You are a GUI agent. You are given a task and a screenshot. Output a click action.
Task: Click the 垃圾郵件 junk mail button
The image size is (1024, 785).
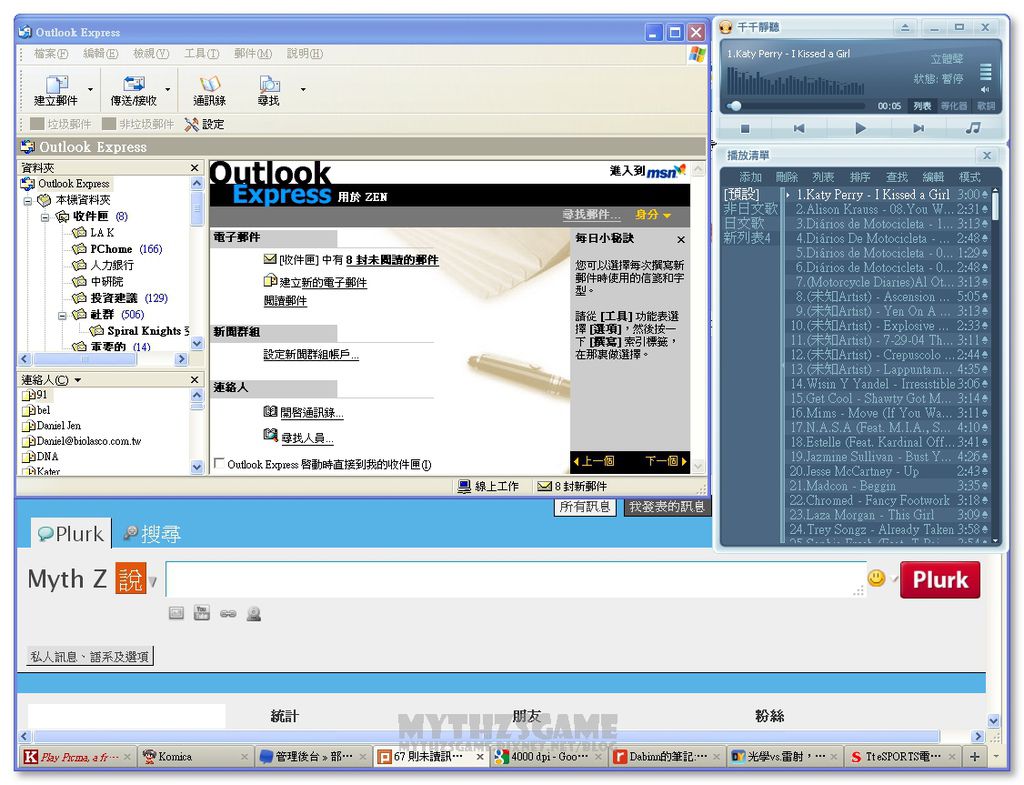click(61, 124)
